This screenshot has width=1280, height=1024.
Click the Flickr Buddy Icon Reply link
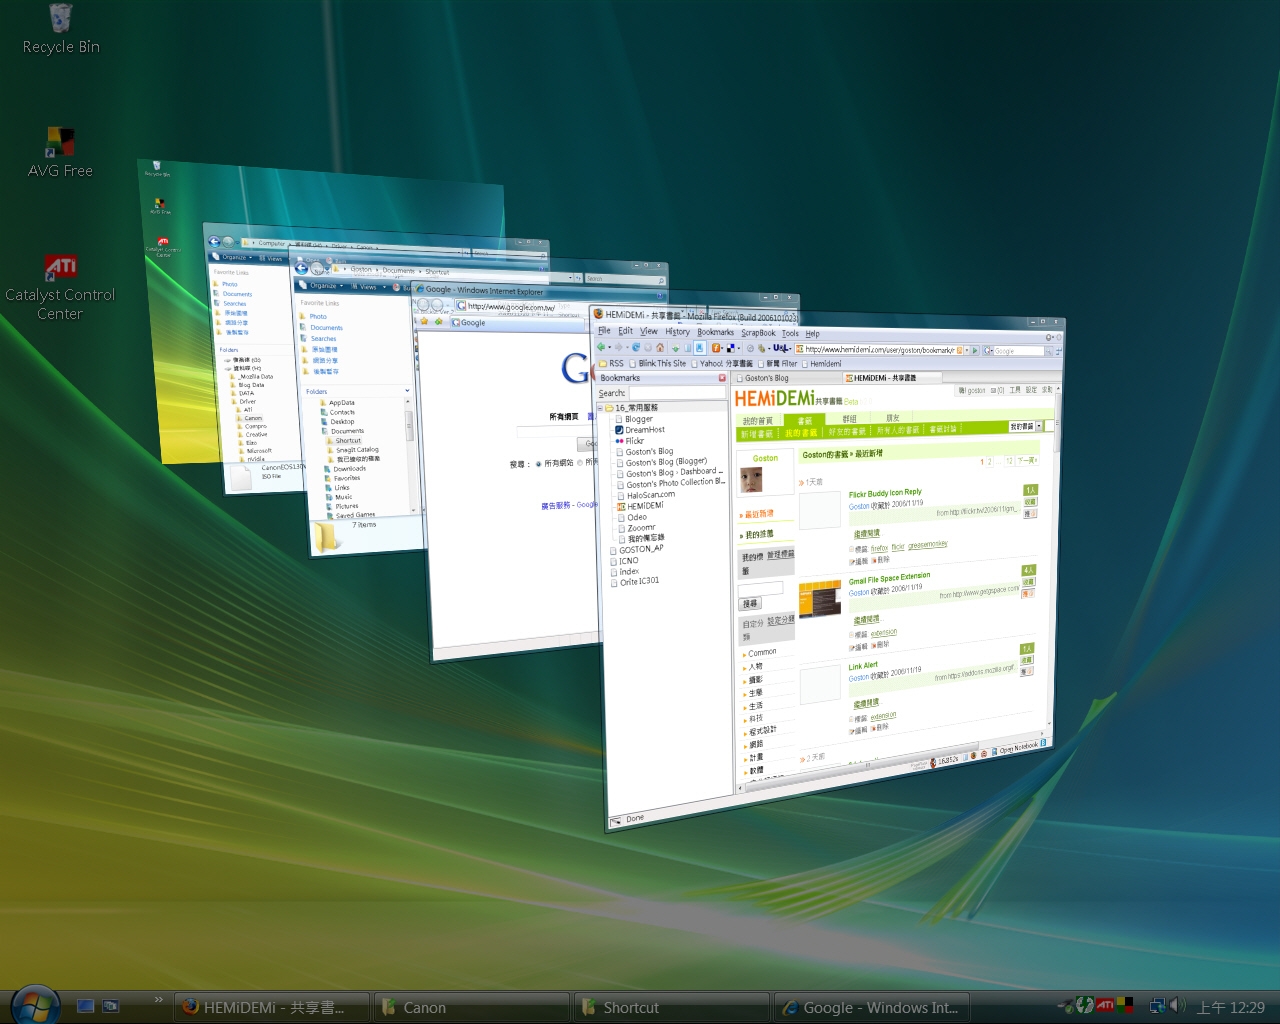tap(885, 493)
